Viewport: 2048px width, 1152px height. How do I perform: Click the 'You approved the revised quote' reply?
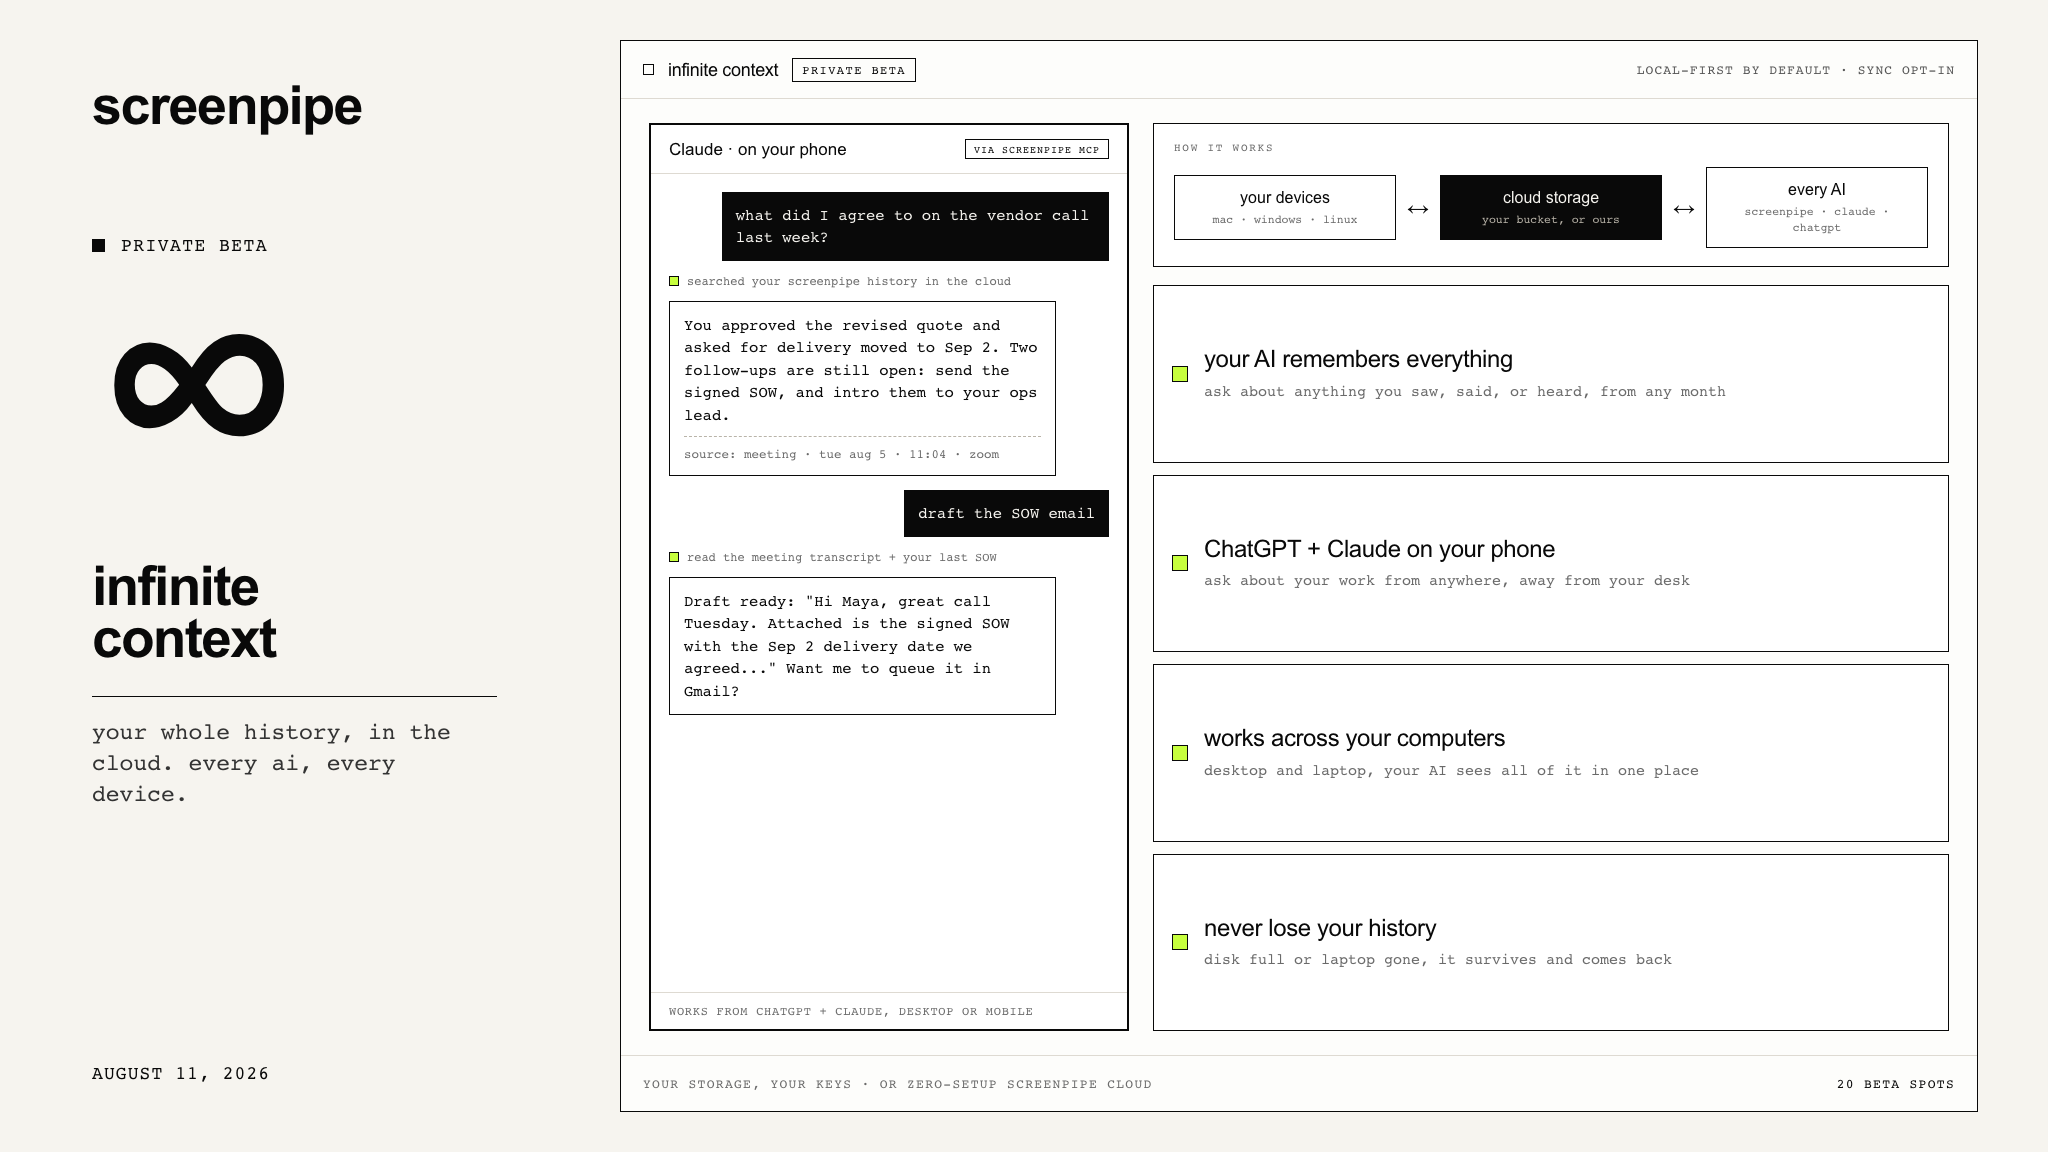click(x=862, y=388)
